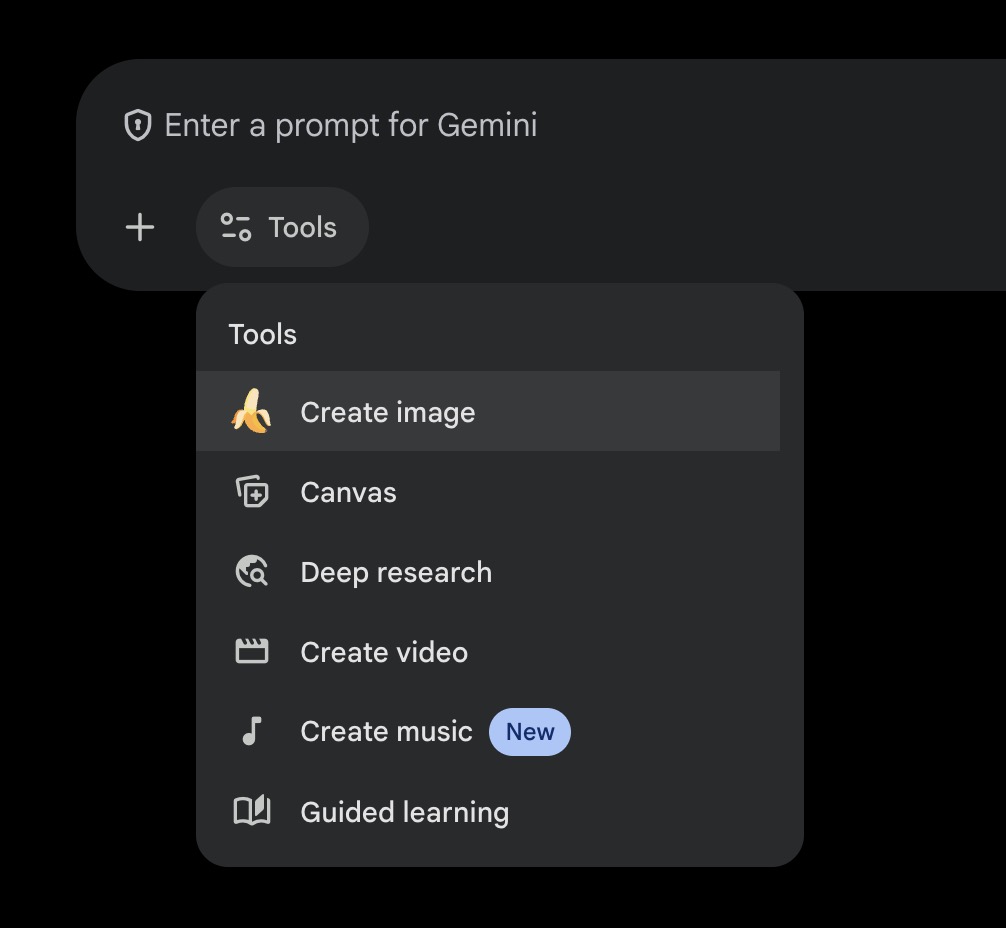Click the sliders icon on Tools button

click(x=236, y=227)
